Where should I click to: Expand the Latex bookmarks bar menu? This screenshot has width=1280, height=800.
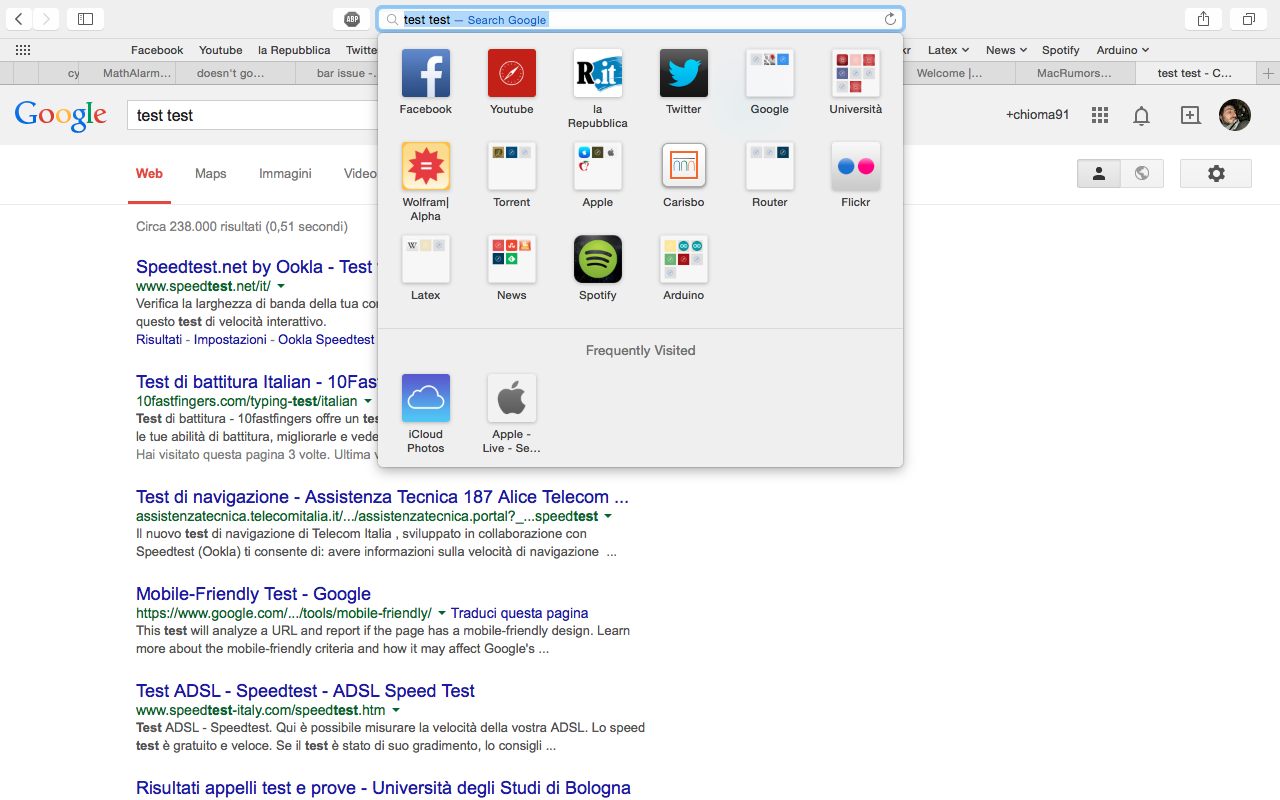pyautogui.click(x=948, y=50)
